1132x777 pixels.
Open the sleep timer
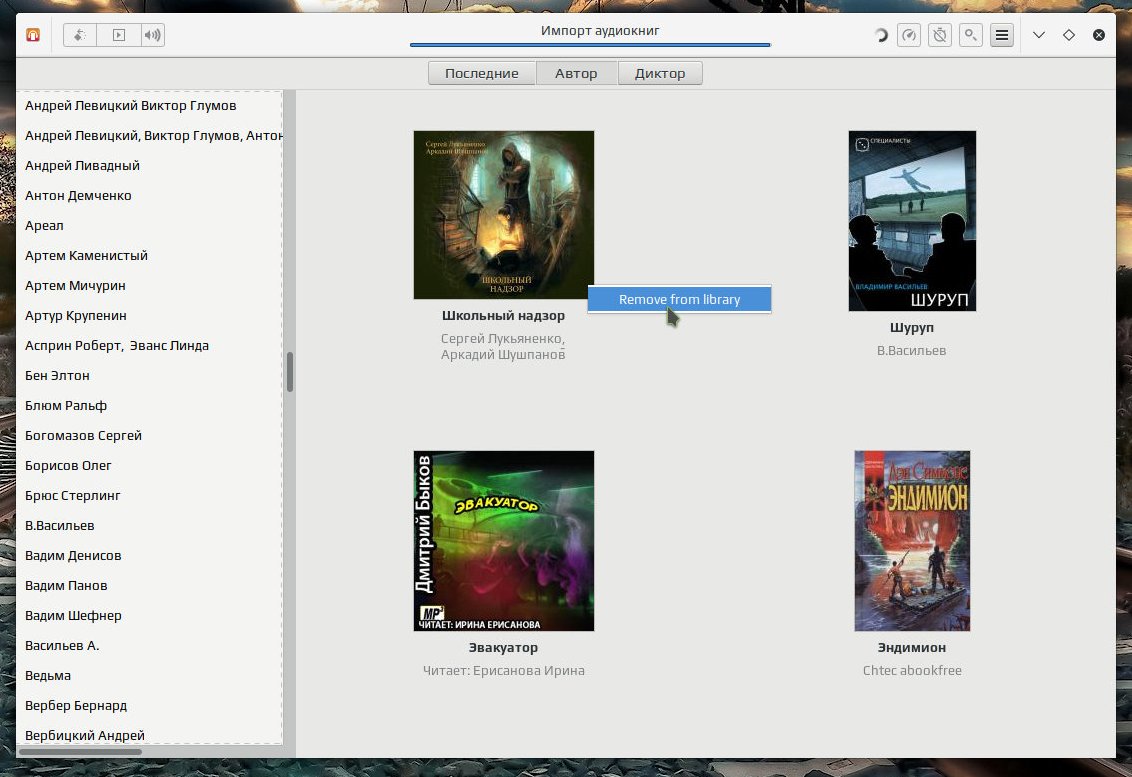pos(940,35)
